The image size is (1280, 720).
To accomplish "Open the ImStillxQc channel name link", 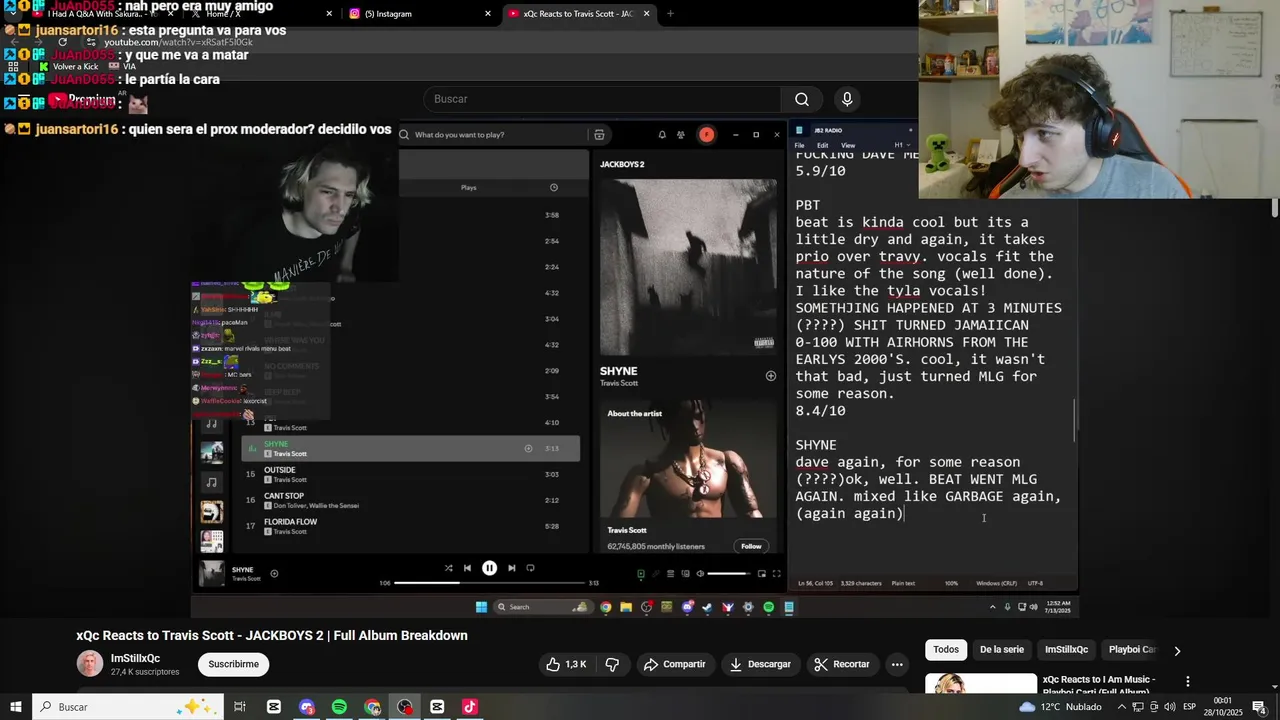I will [x=135, y=658].
